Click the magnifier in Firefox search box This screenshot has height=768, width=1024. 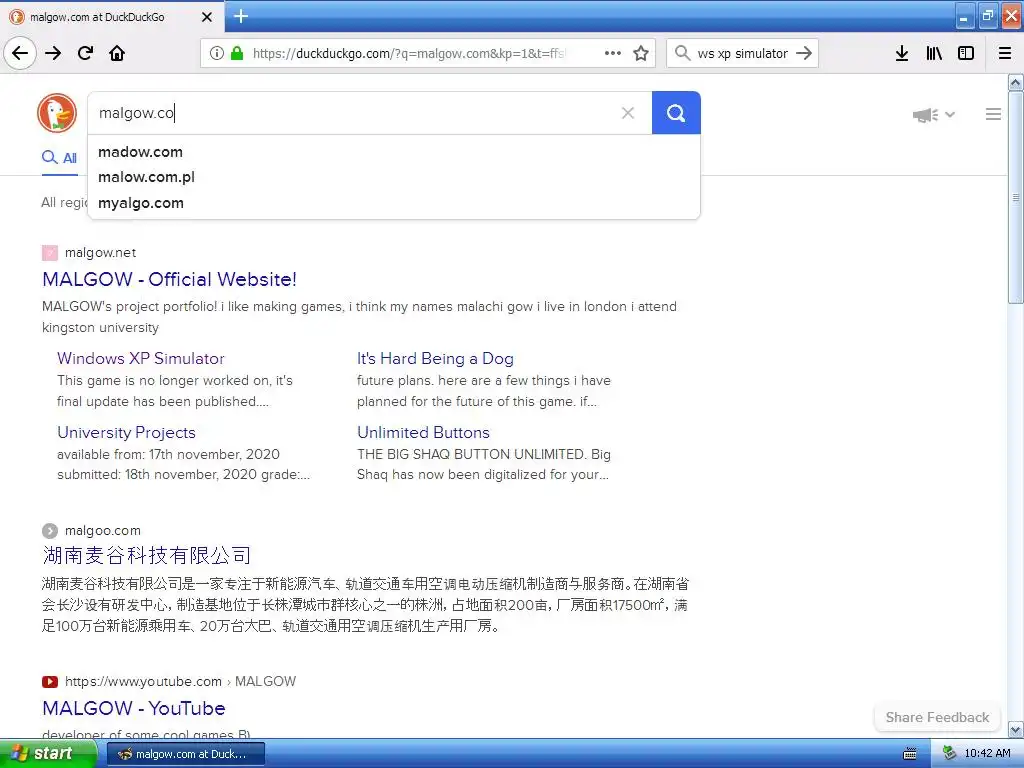[x=682, y=53]
